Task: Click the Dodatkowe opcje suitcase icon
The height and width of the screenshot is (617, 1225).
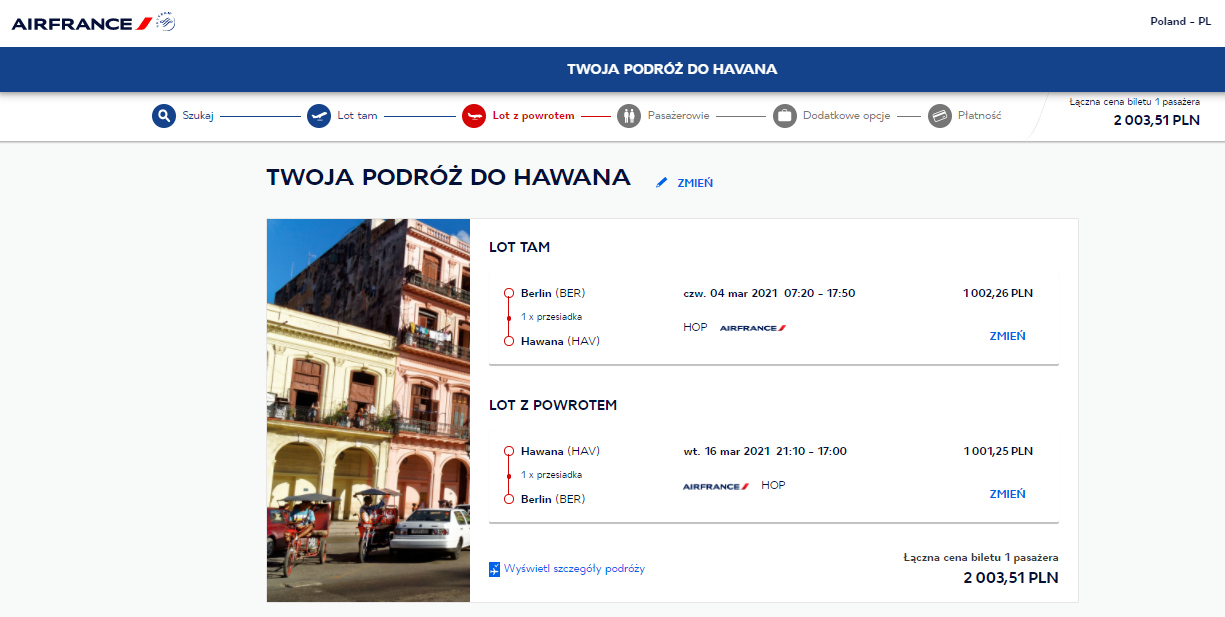Action: [x=785, y=116]
